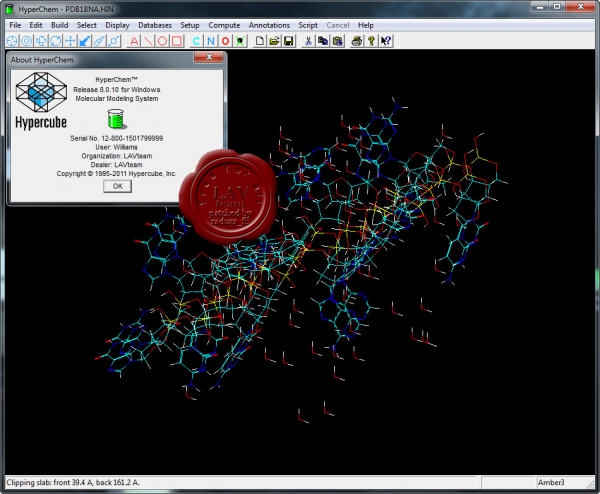Image resolution: width=600 pixels, height=494 pixels.
Task: Maximize the HyperChem window
Action: coord(557,7)
